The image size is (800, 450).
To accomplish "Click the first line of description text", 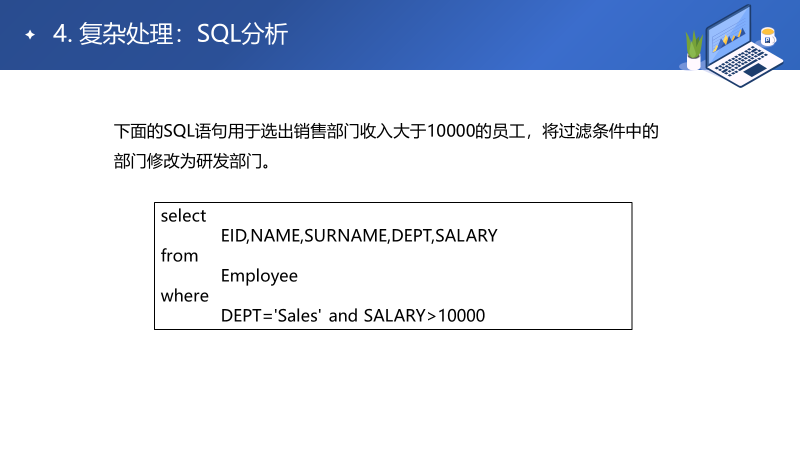I will (x=386, y=131).
